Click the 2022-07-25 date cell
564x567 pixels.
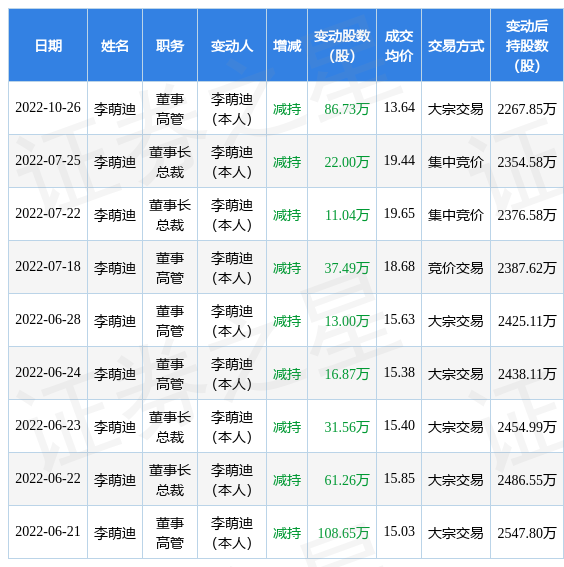[48, 161]
